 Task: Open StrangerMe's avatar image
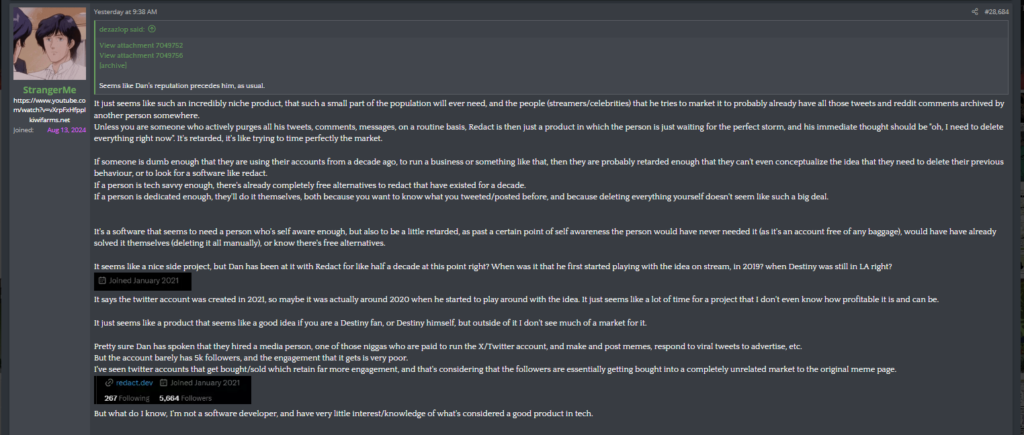(x=50, y=44)
